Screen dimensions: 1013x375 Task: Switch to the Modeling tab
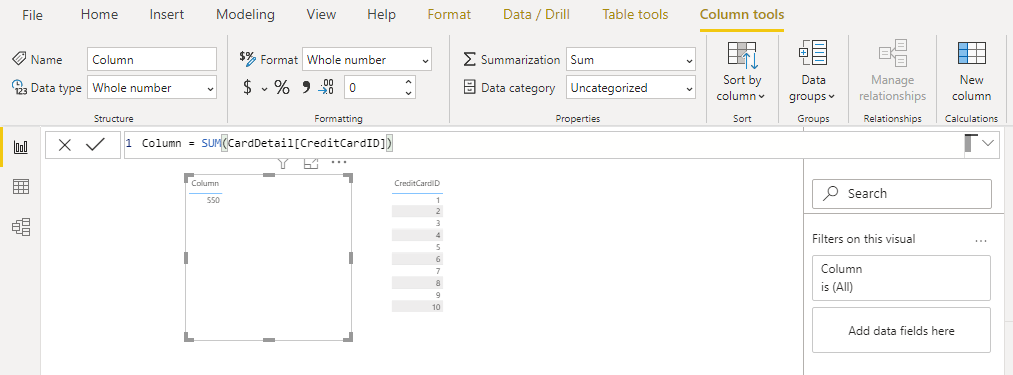[x=245, y=14]
